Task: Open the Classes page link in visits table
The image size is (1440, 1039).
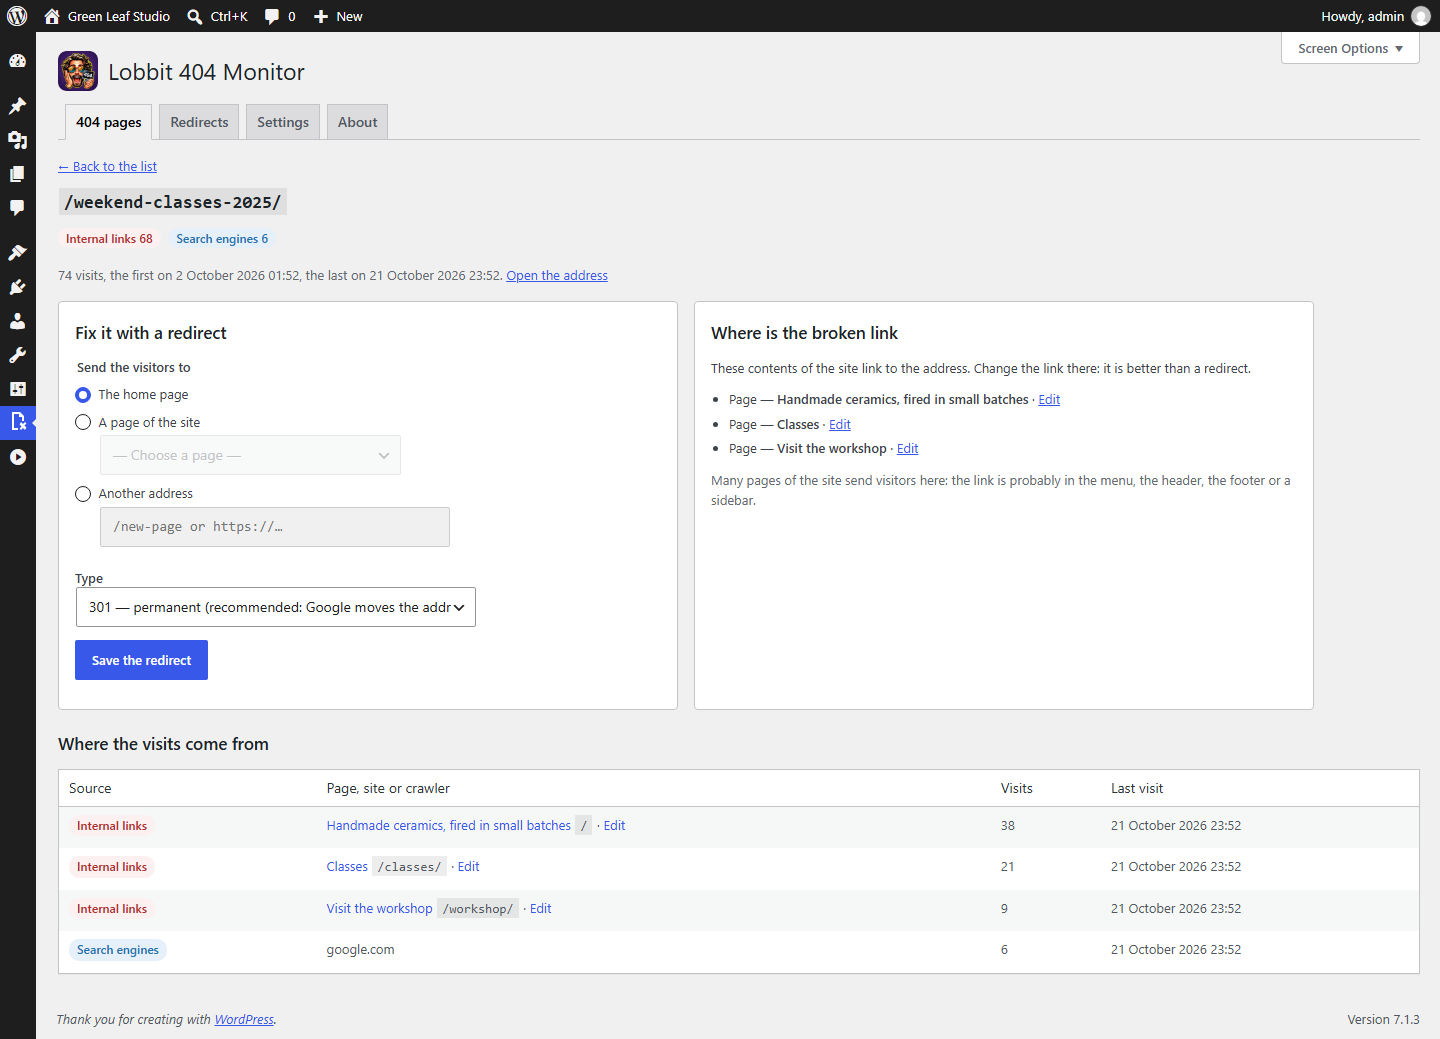Action: [347, 867]
